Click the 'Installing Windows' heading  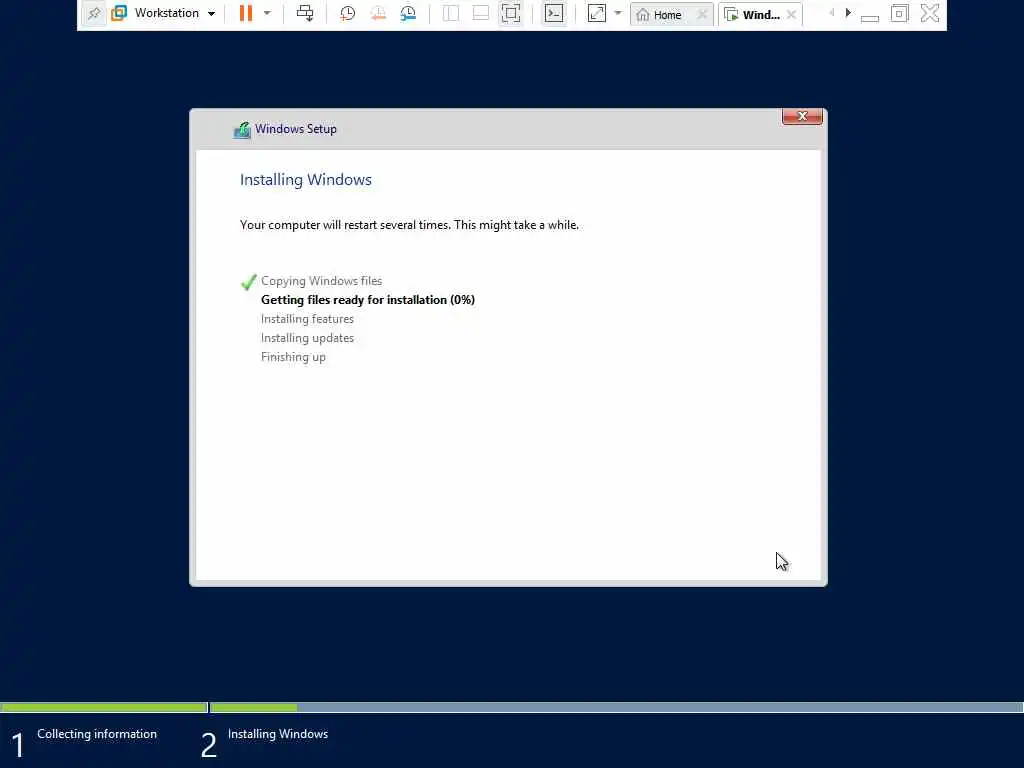pyautogui.click(x=306, y=180)
